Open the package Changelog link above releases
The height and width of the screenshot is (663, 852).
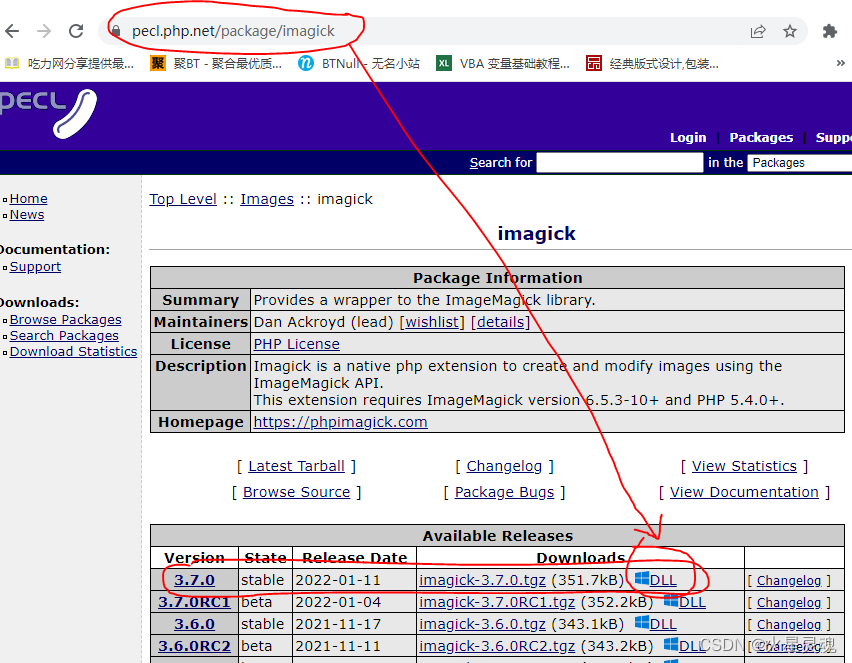click(504, 466)
